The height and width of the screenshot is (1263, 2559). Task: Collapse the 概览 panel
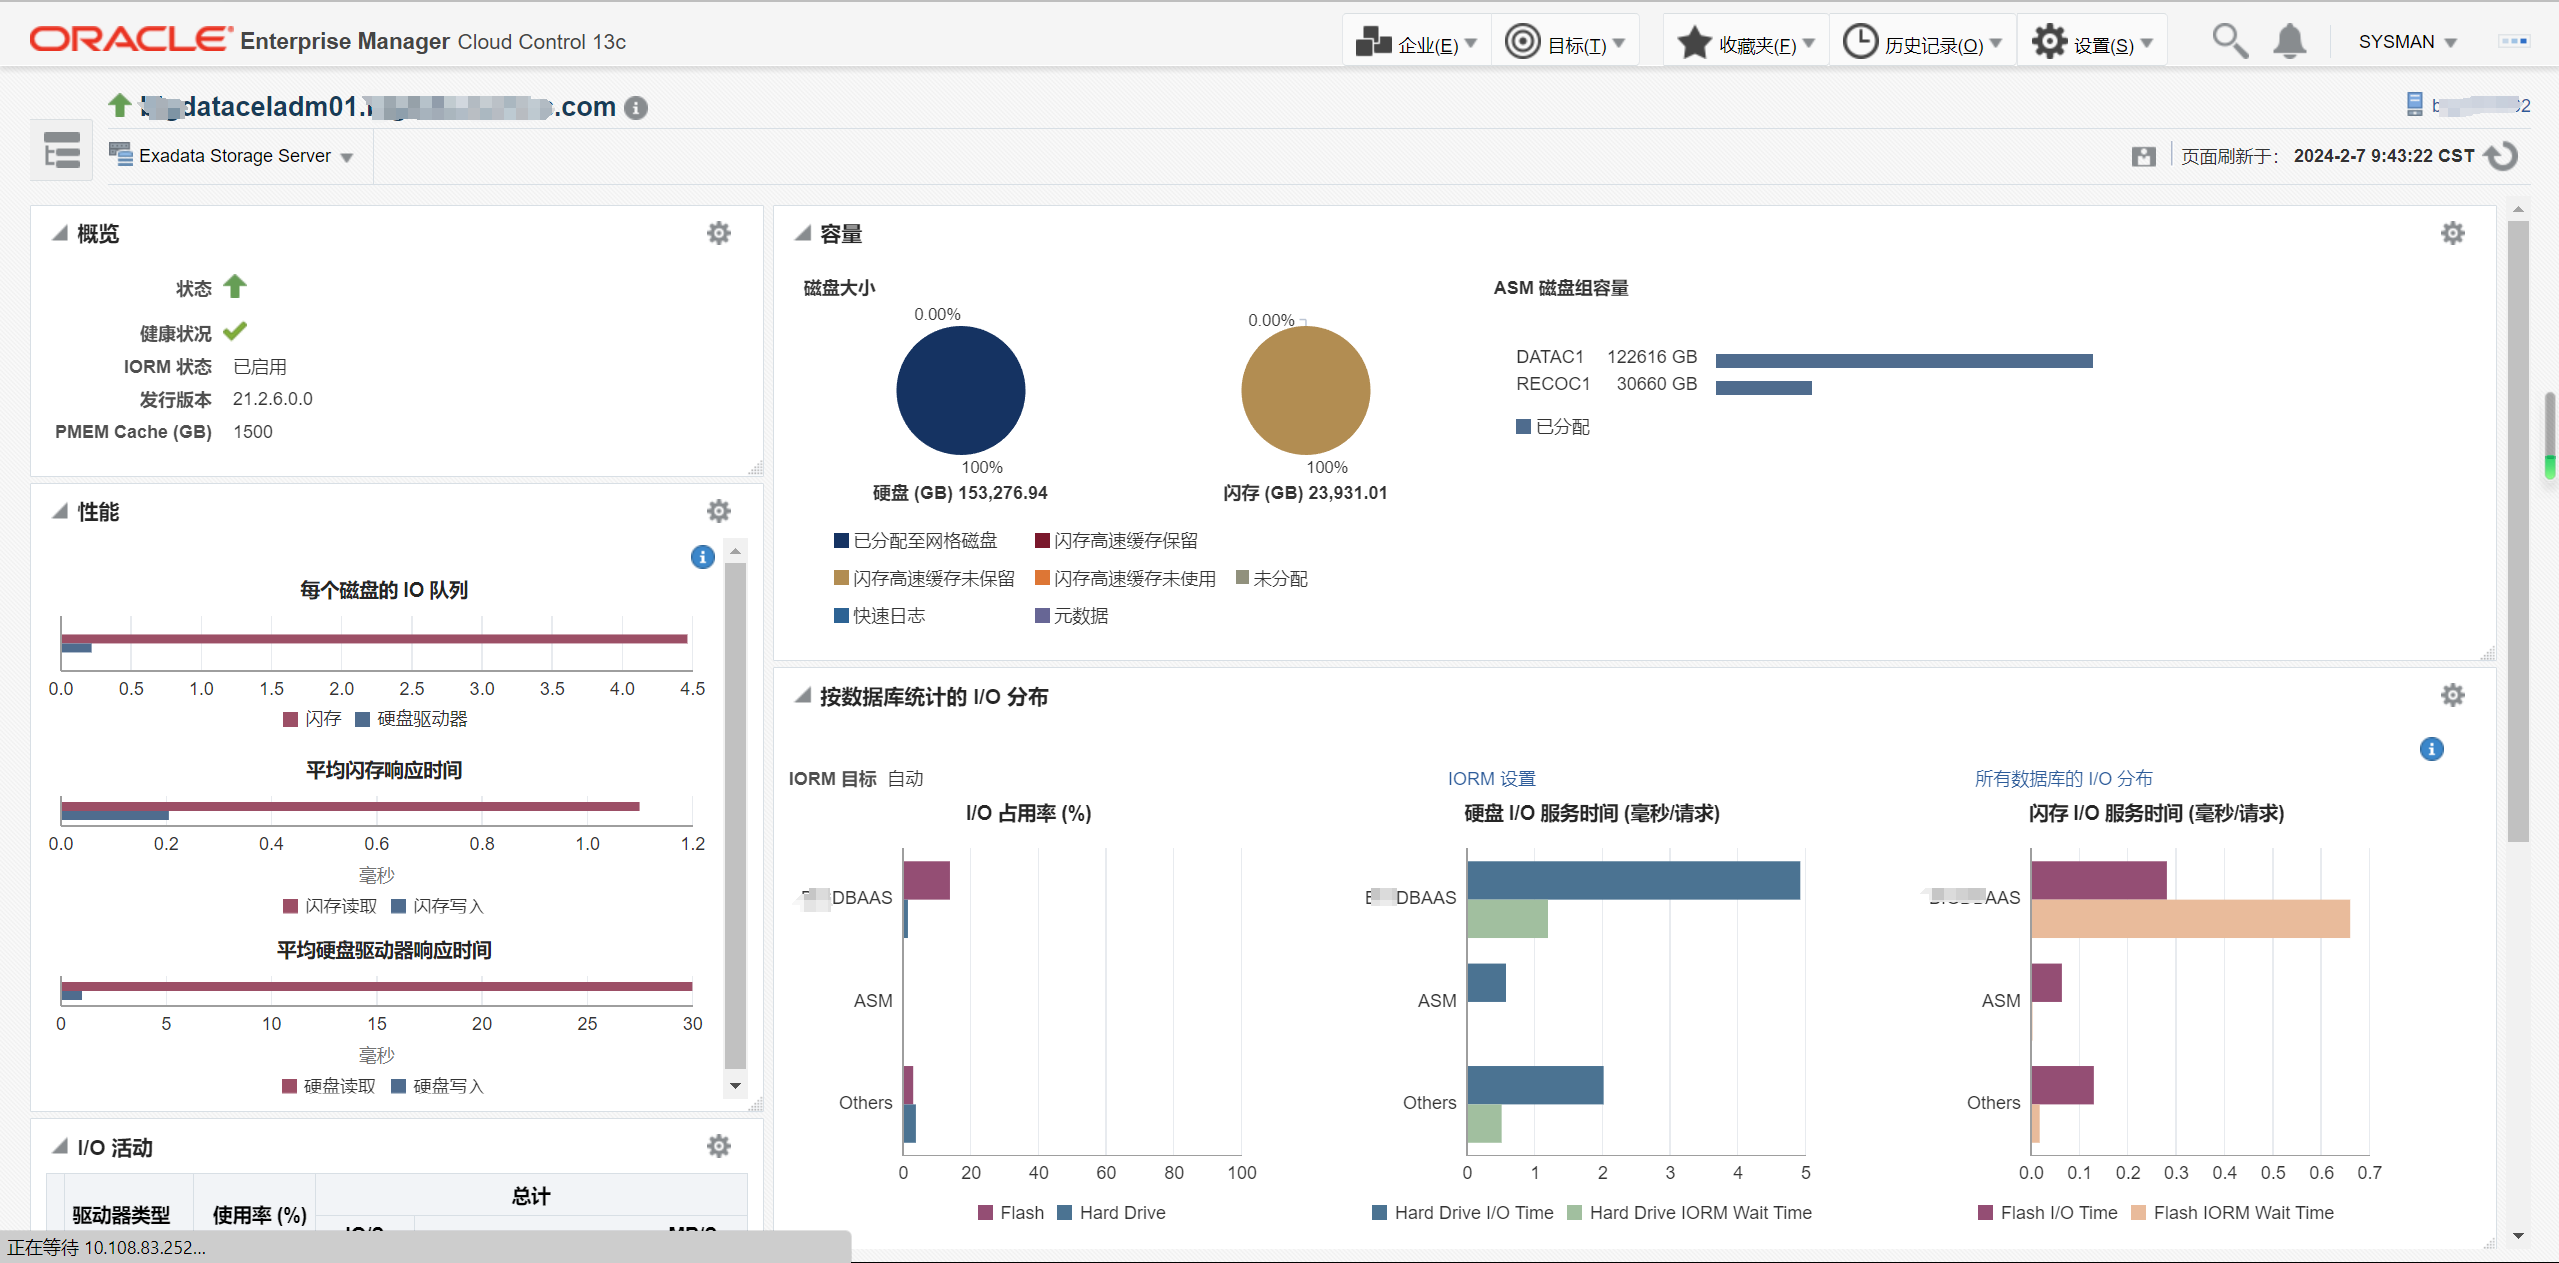(60, 233)
